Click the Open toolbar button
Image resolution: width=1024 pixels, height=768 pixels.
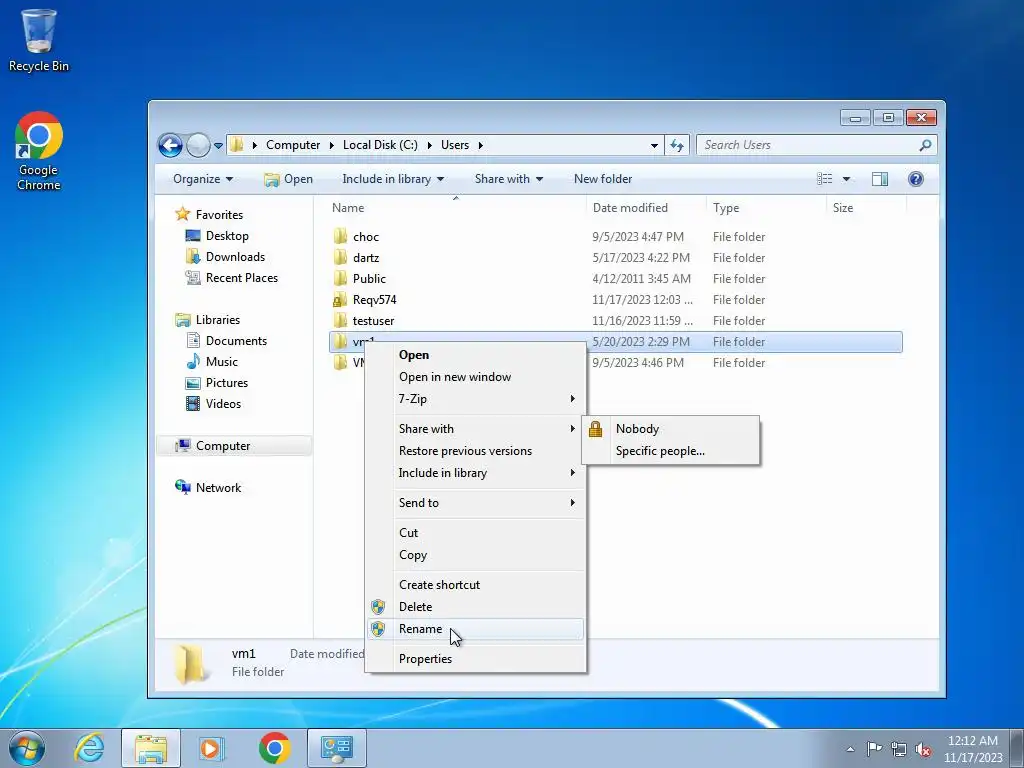(288, 179)
